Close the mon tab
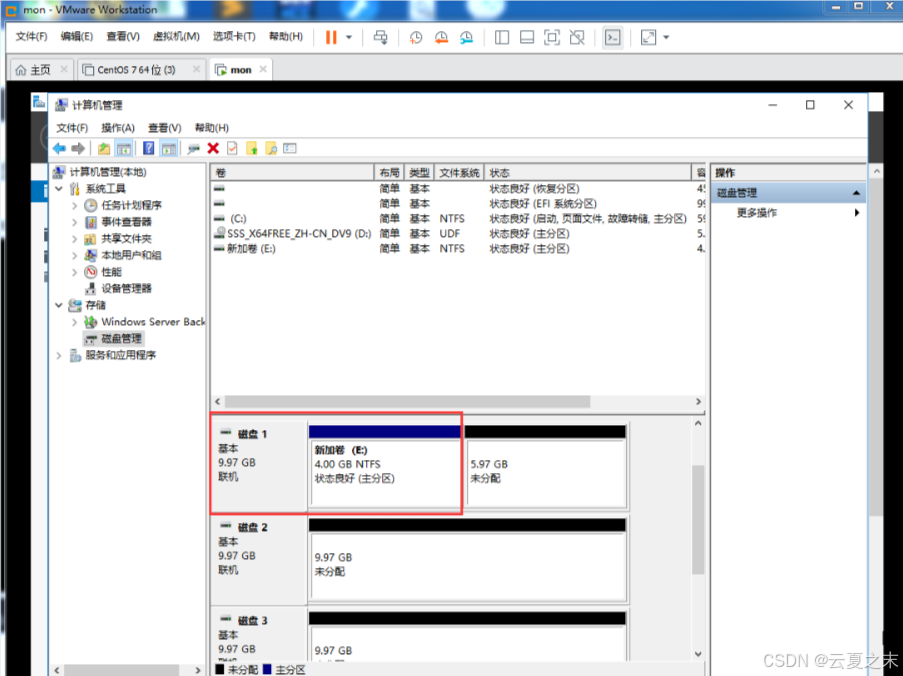Viewport: 903px width, 676px height. pos(263,69)
